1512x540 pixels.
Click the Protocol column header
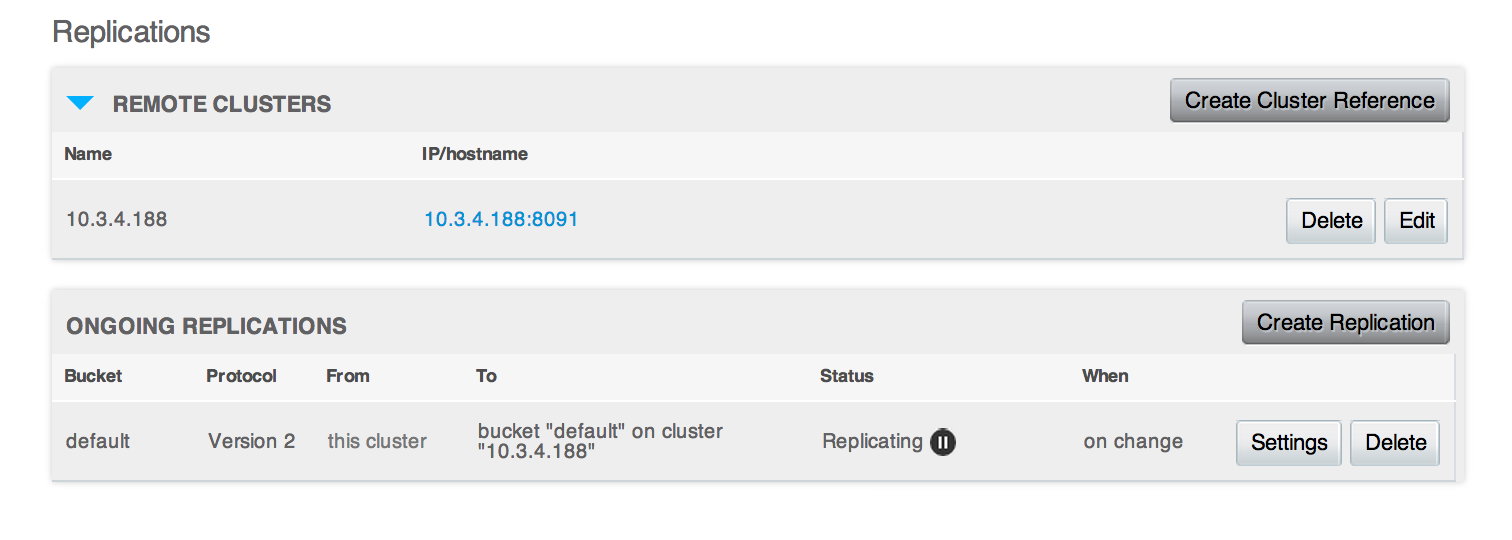241,376
